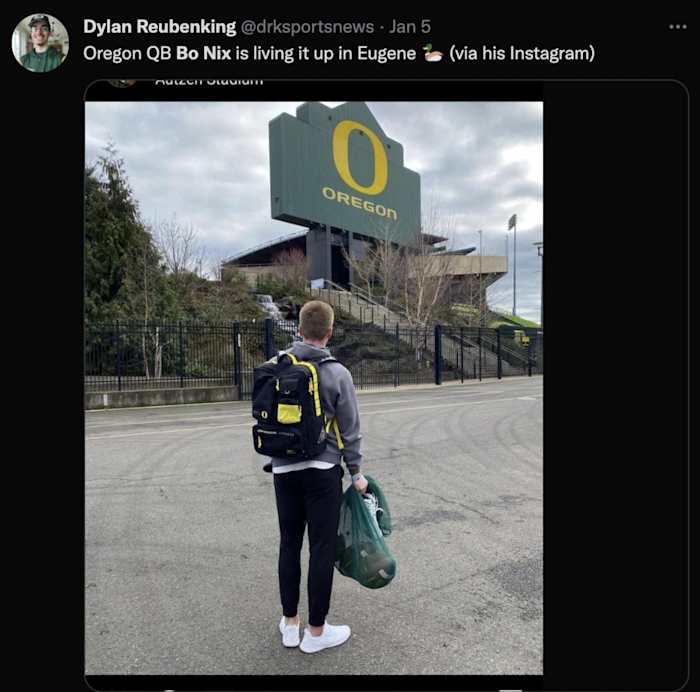
Task: Open the tweet permalink dated Jan 5
Action: click(x=408, y=27)
